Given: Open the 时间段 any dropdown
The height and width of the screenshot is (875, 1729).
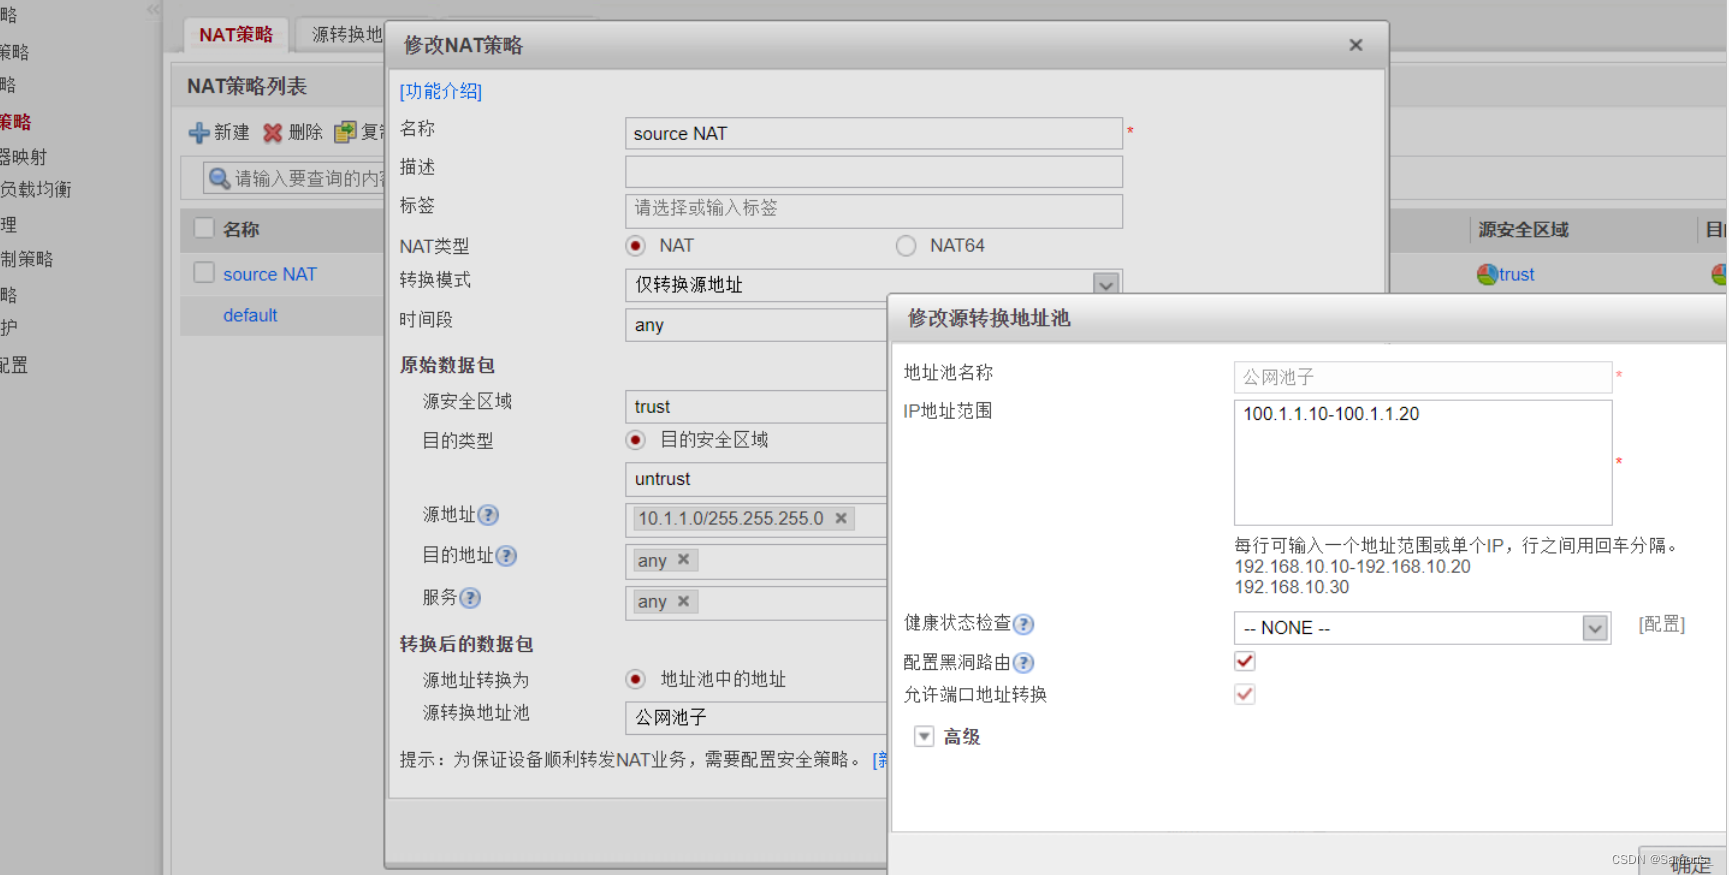Looking at the screenshot, I should click(756, 325).
